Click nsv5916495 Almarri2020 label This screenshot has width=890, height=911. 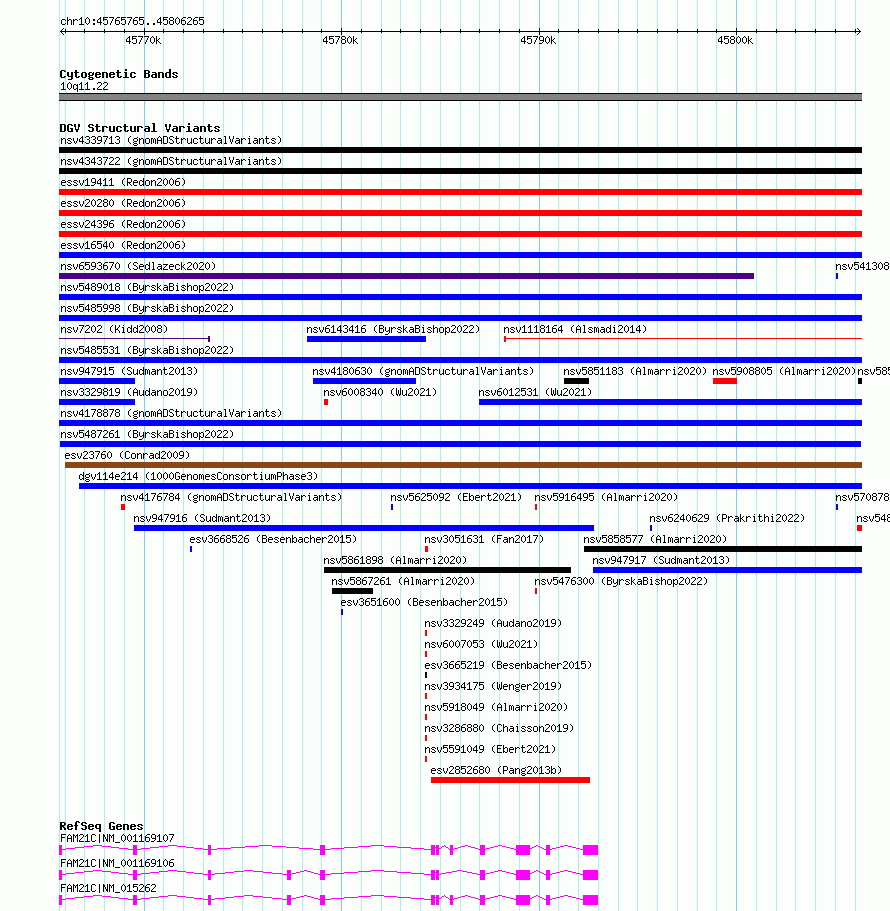pyautogui.click(x=606, y=497)
